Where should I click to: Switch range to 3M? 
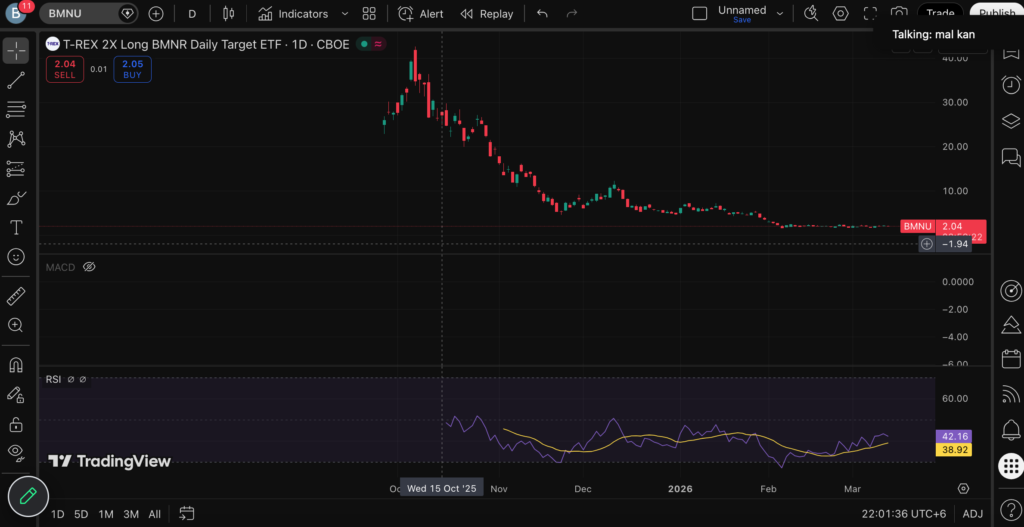131,514
